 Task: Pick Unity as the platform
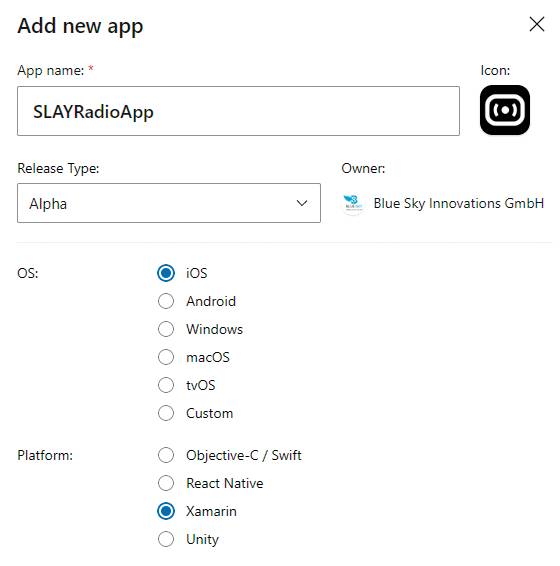coord(166,539)
